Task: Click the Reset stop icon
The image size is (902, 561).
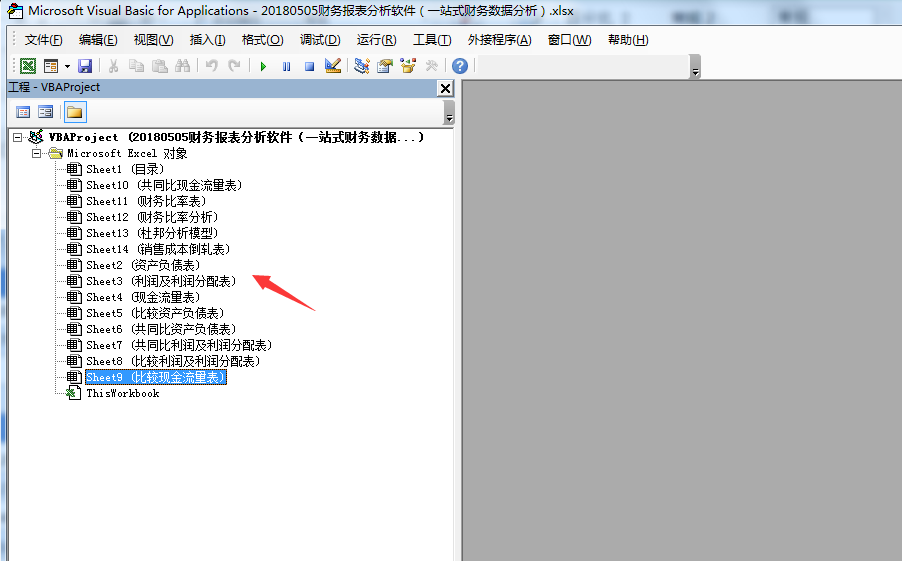Action: point(309,66)
